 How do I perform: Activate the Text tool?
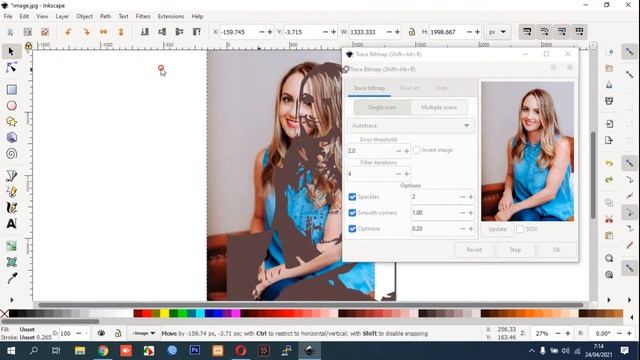(11, 224)
